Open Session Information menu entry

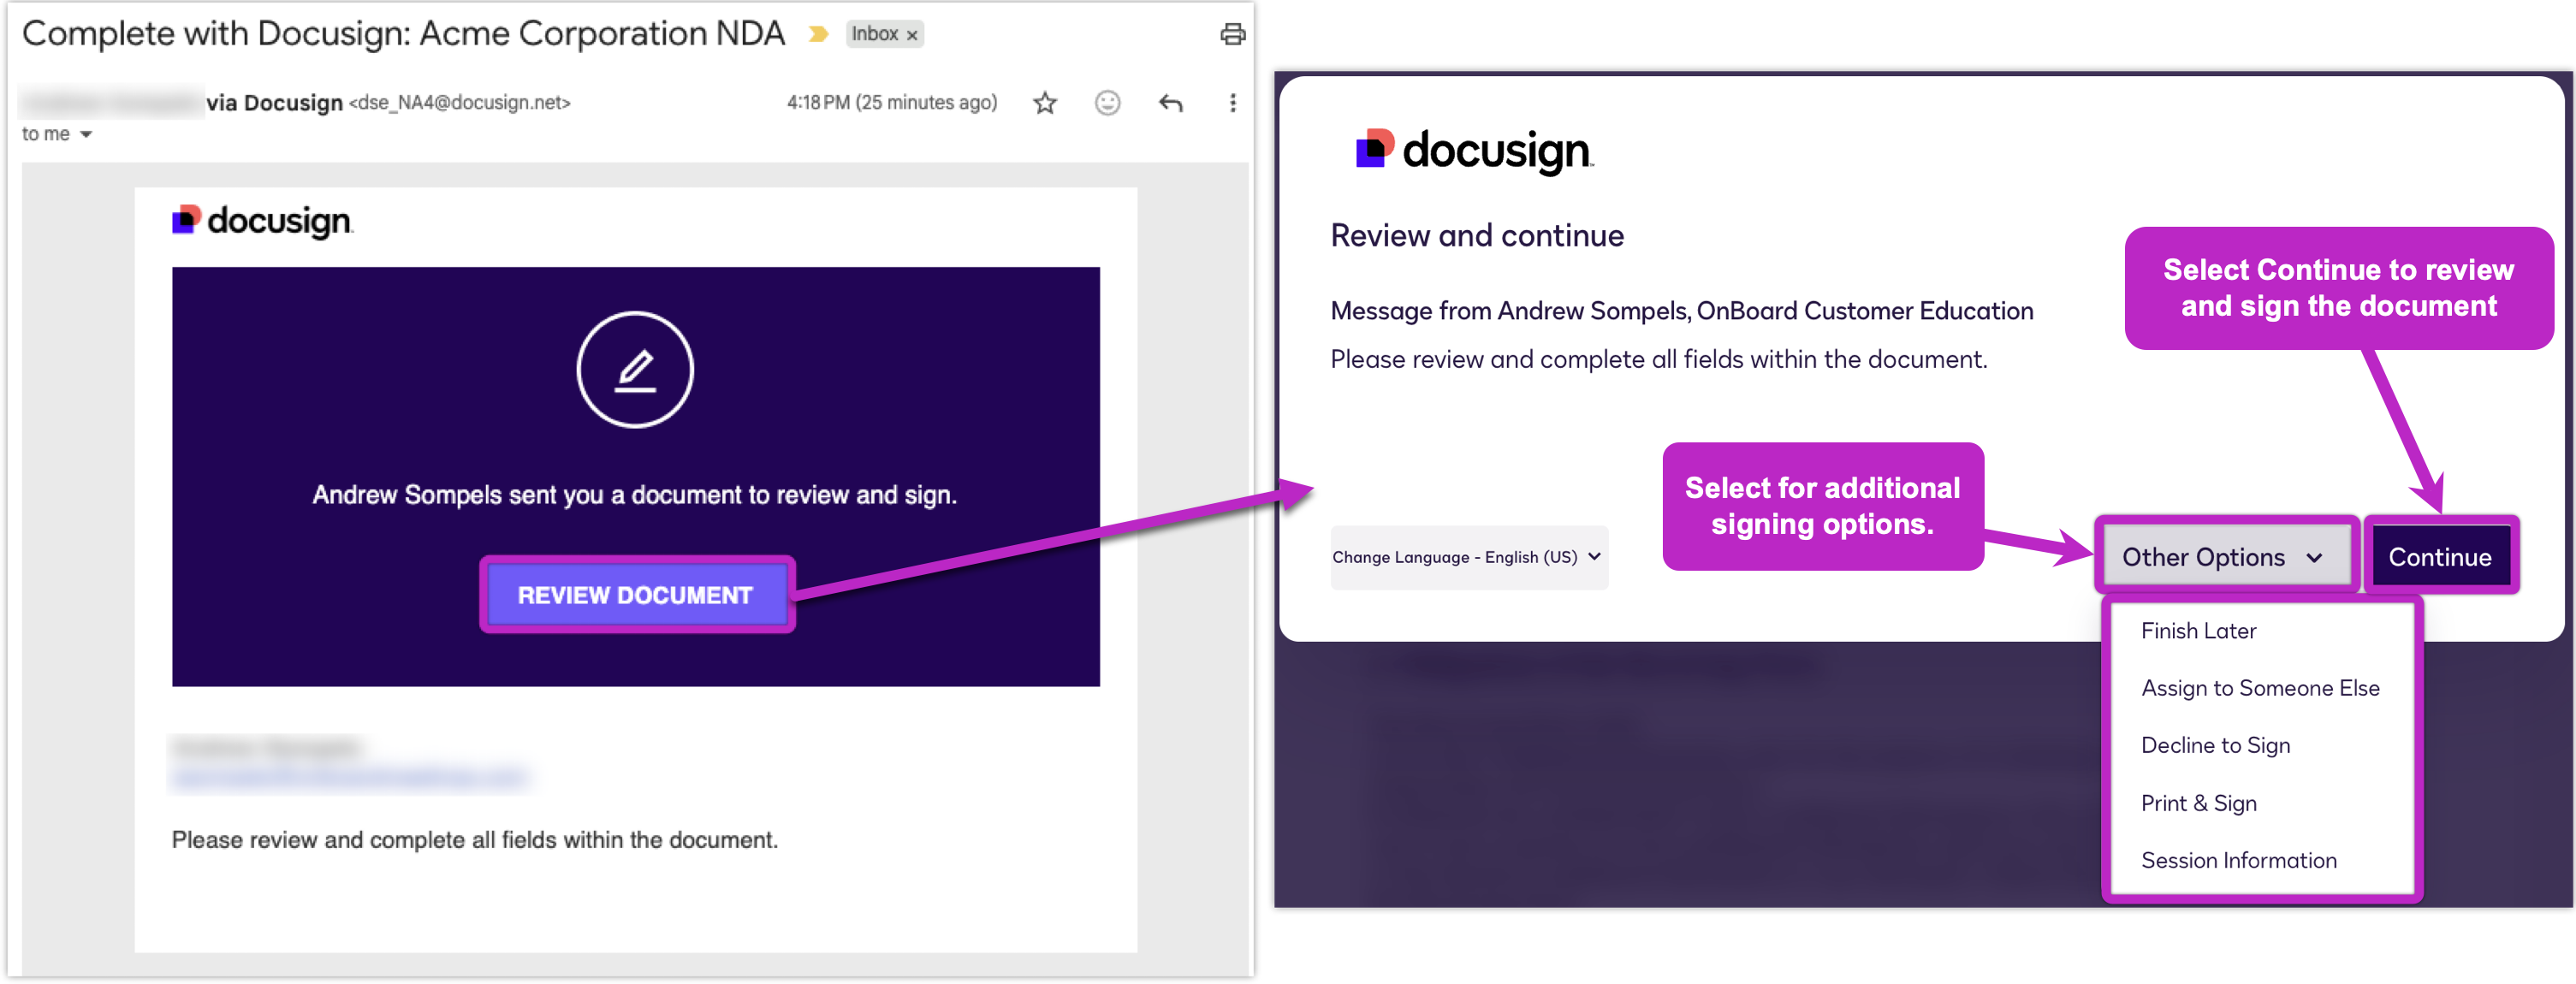tap(2238, 860)
